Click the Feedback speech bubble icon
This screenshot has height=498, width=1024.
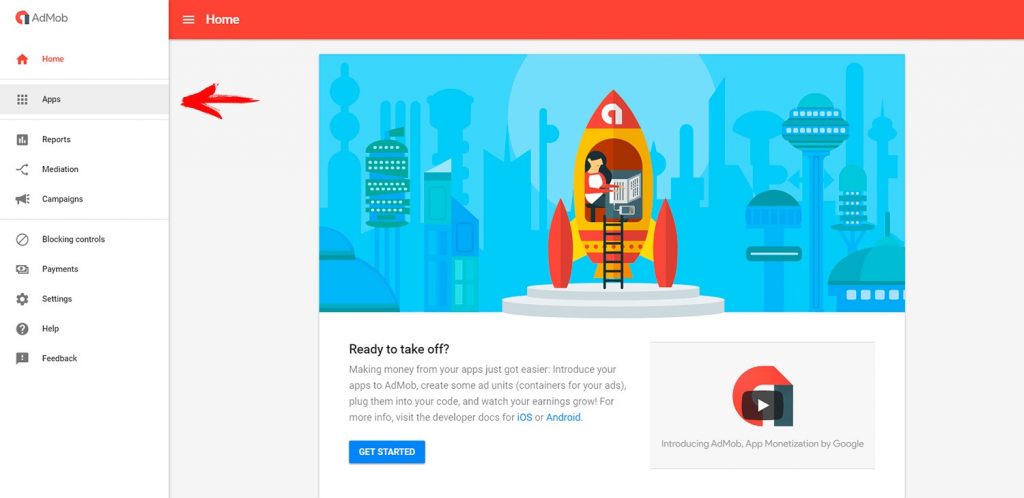22,358
